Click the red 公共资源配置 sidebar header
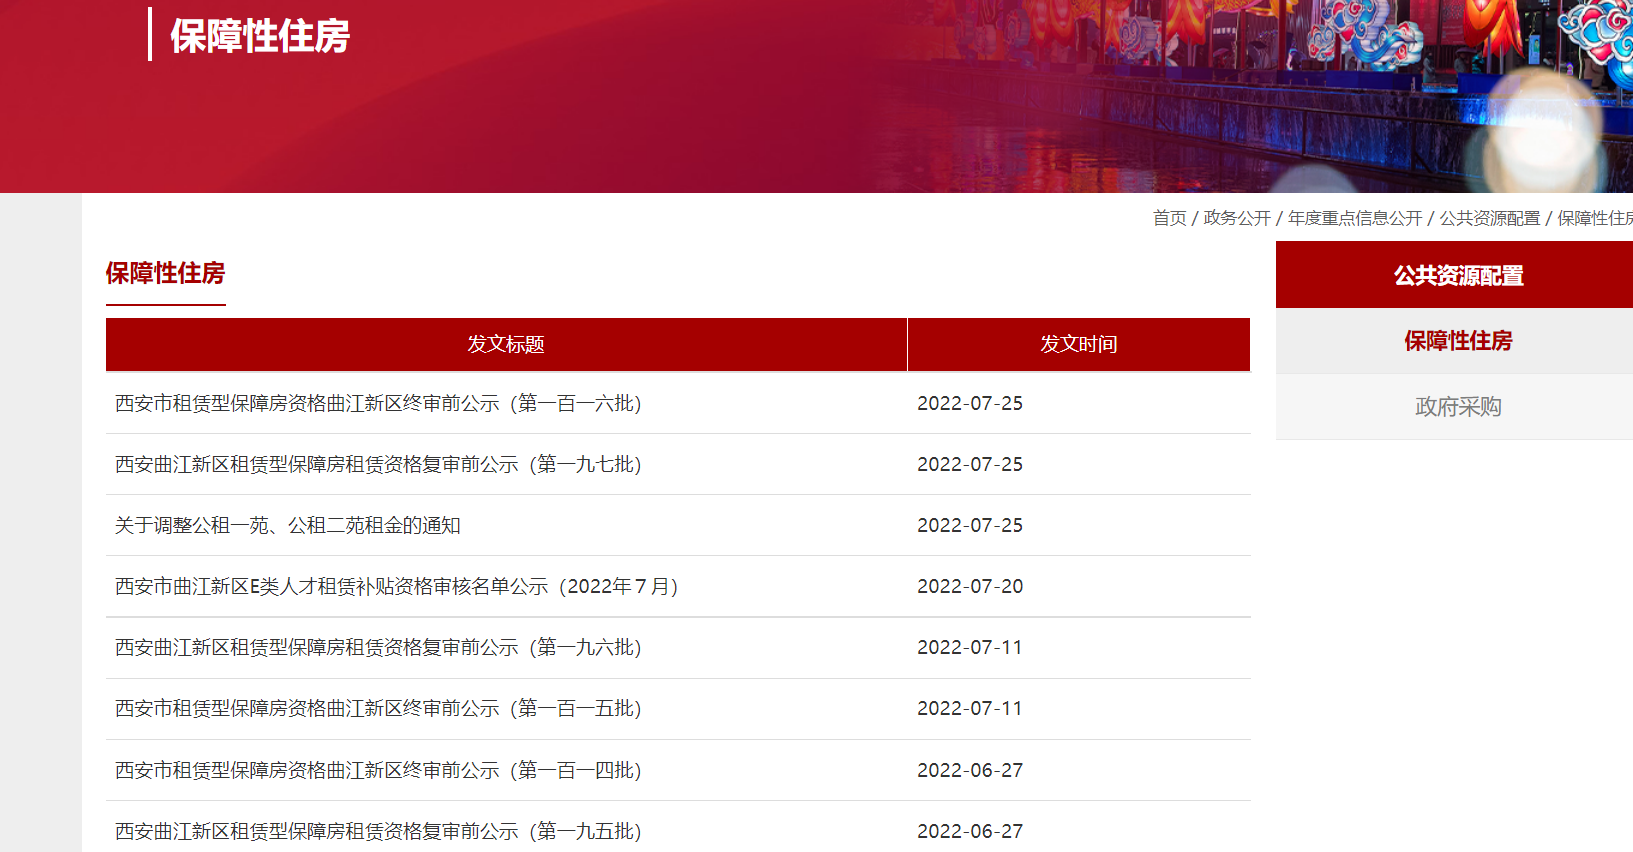The width and height of the screenshot is (1633, 852). pyautogui.click(x=1457, y=276)
